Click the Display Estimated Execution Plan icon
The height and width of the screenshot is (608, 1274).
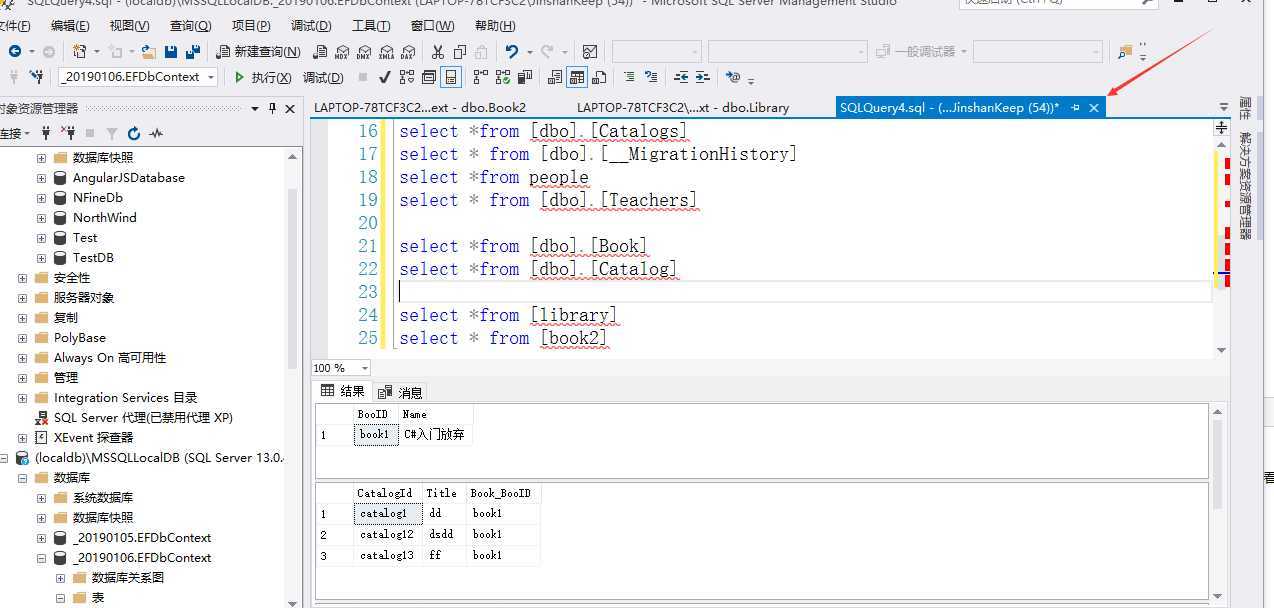(406, 77)
